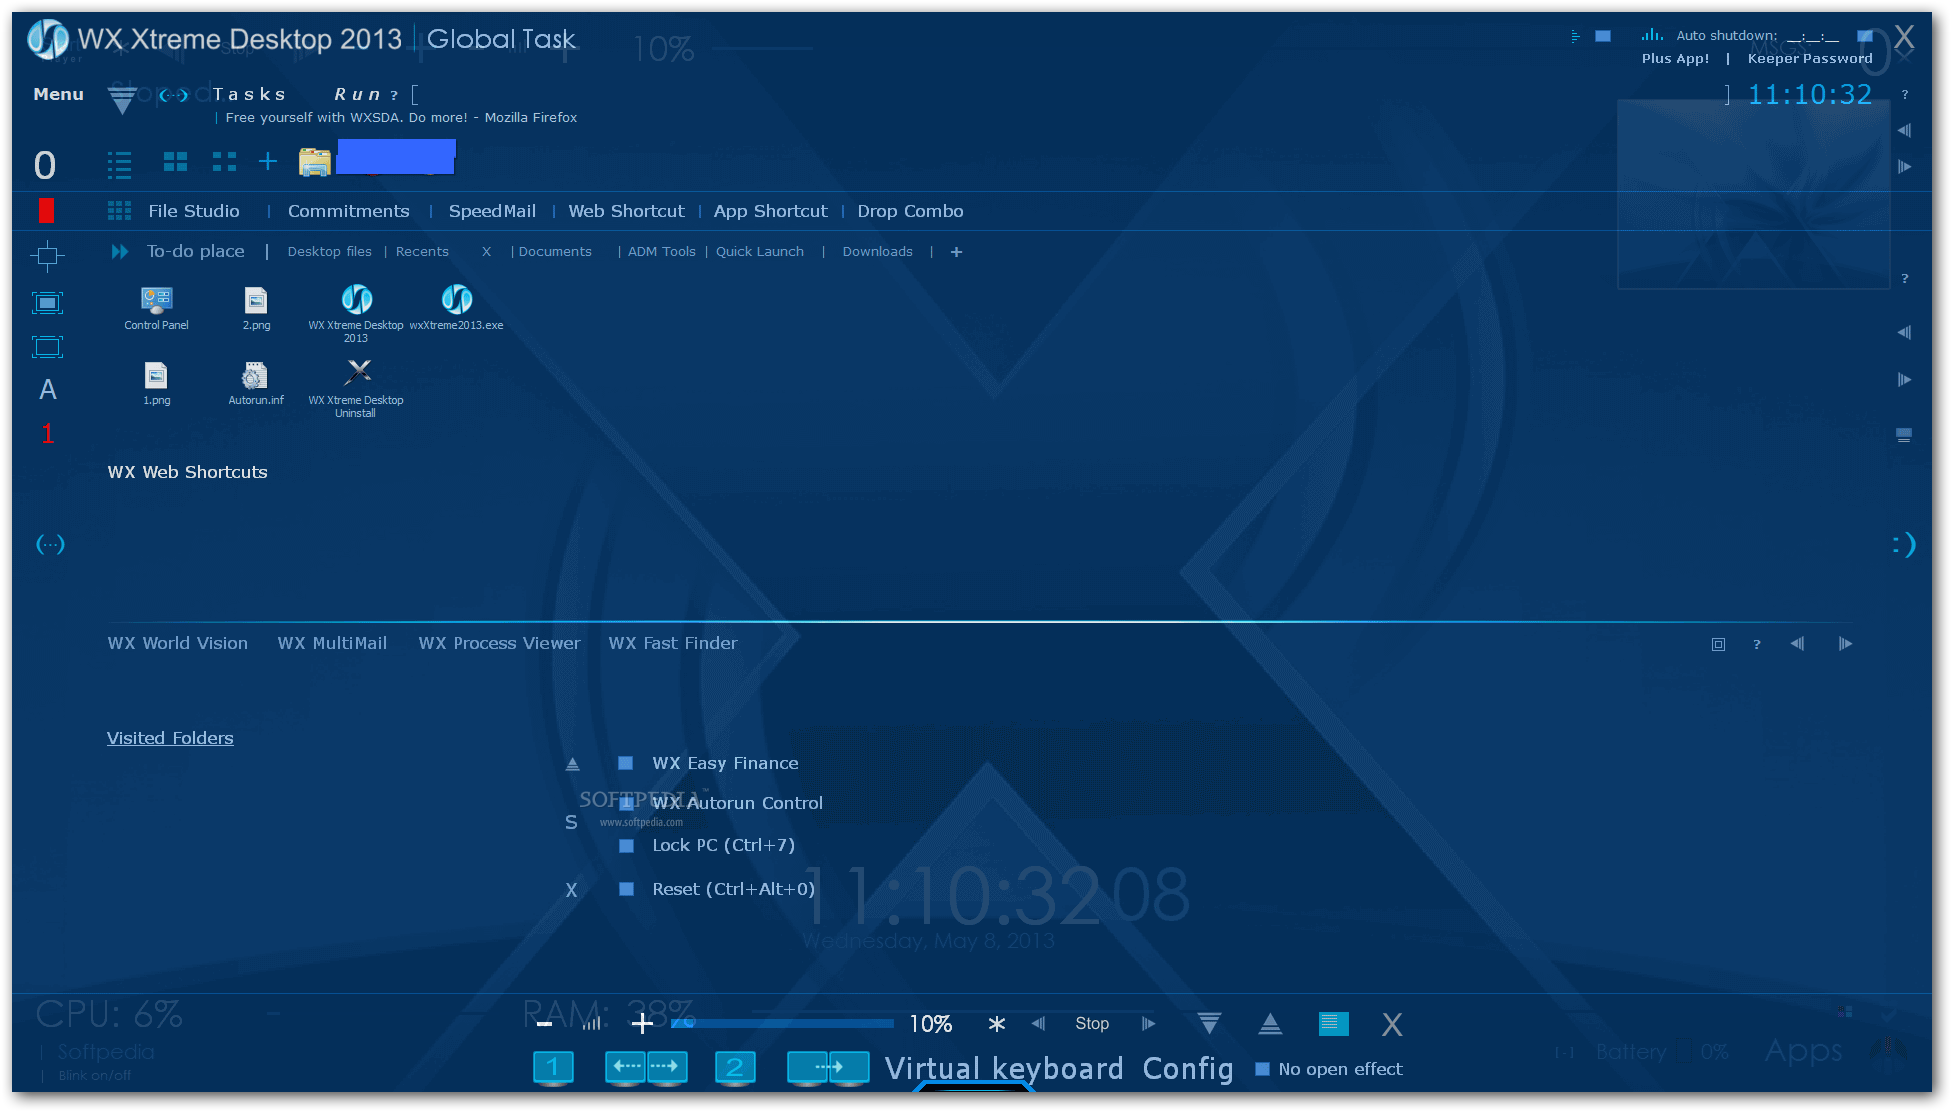Open the Visited Folders link

click(170, 738)
